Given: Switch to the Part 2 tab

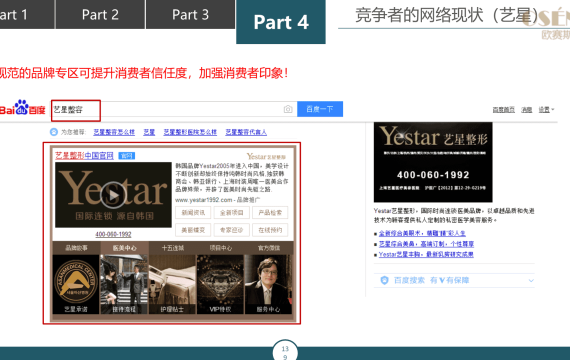Looking at the screenshot, I should (x=100, y=15).
